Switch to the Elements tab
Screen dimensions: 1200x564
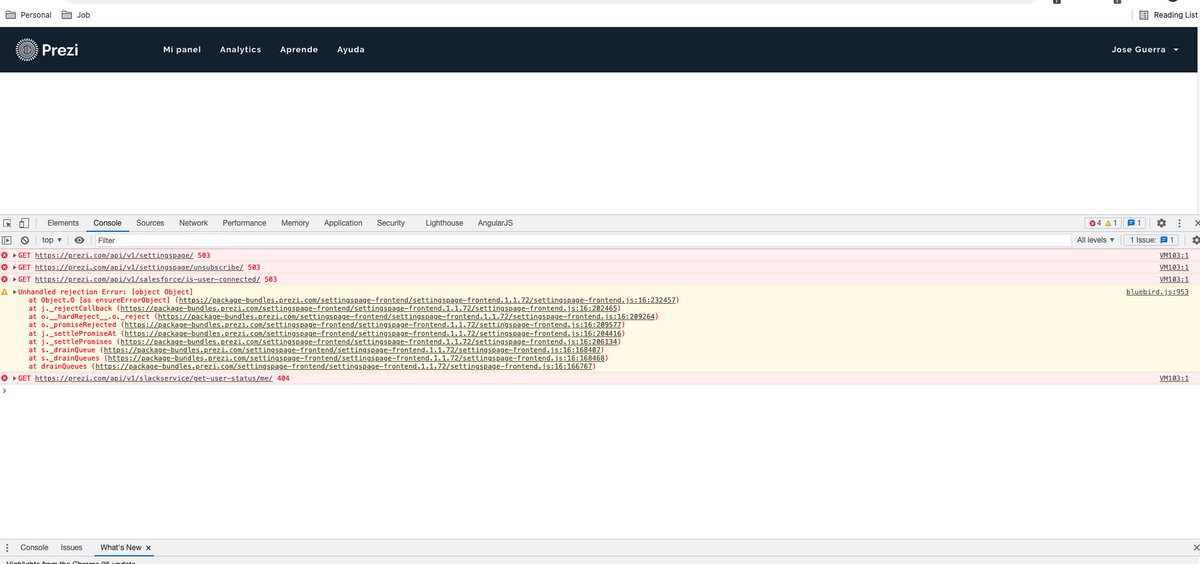point(63,223)
